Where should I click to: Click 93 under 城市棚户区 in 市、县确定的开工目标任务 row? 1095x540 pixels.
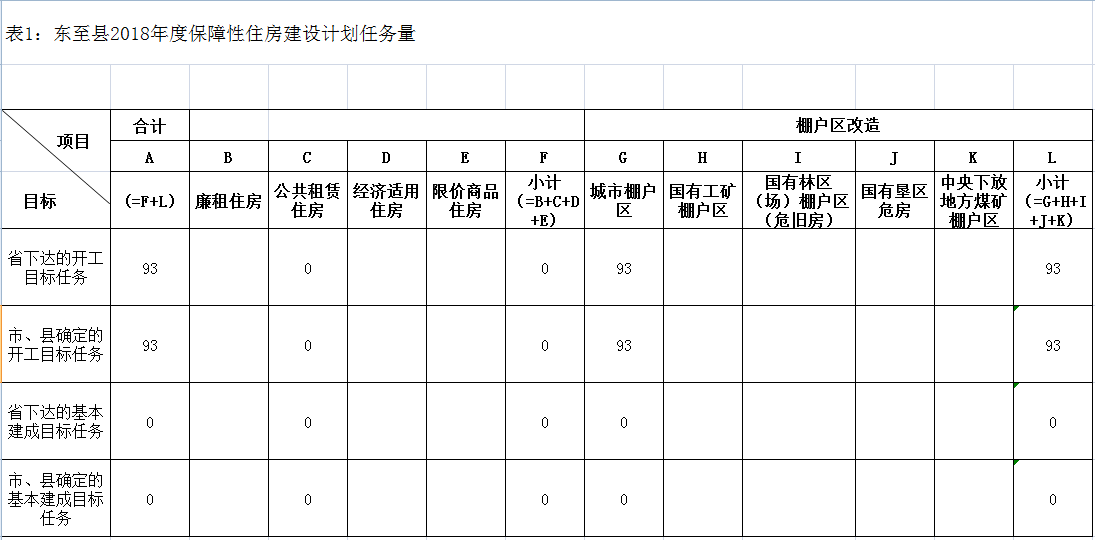point(624,346)
